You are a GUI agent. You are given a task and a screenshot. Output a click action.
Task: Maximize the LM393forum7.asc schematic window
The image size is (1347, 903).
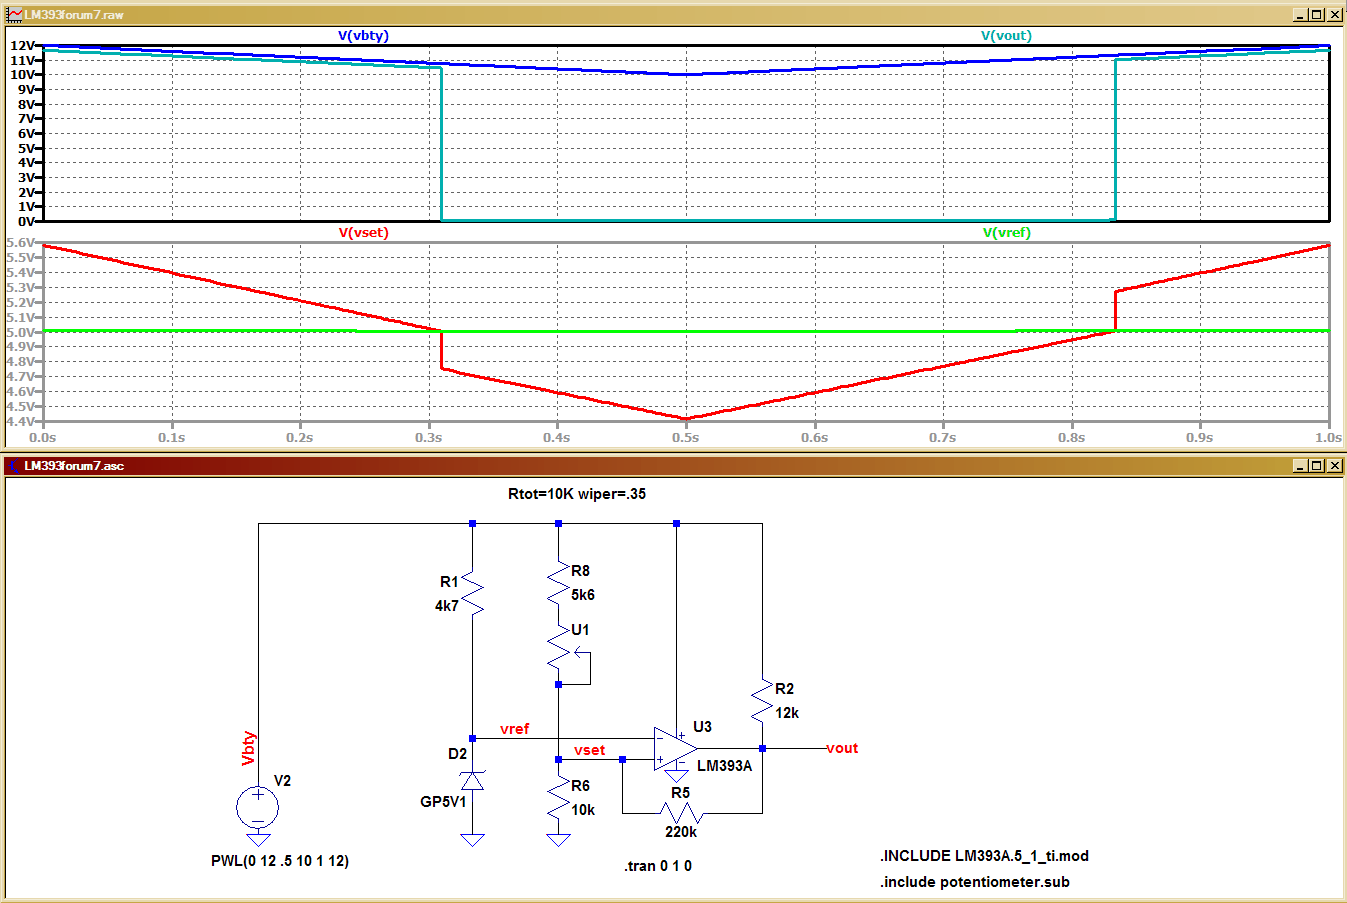tap(1317, 465)
